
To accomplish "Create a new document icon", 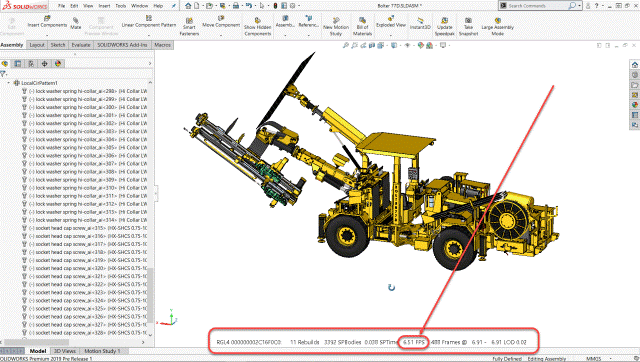I will click(197, 6).
